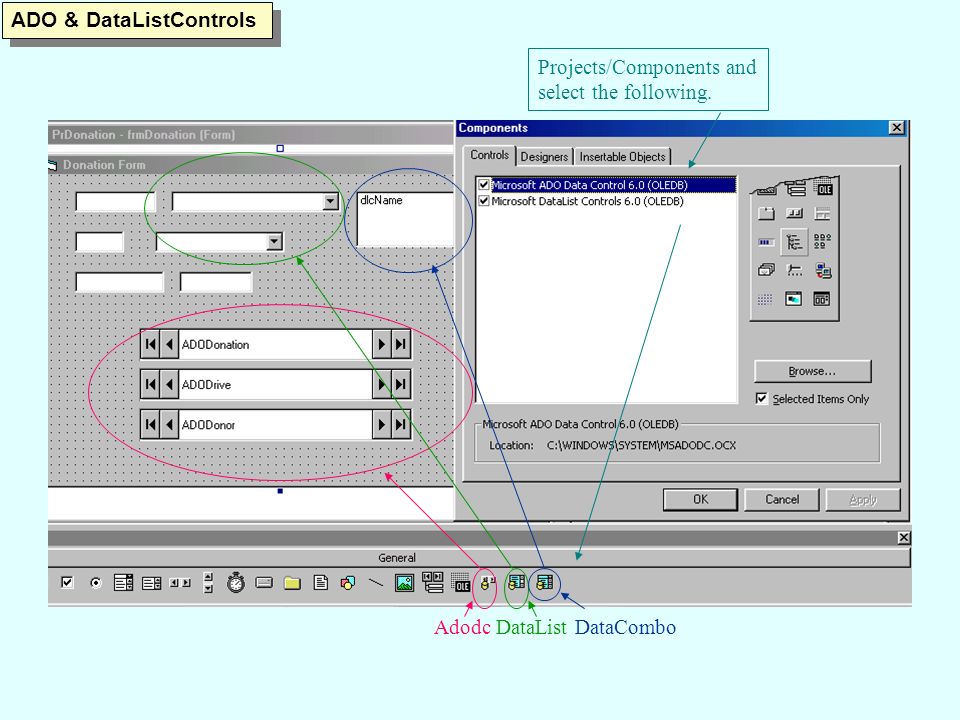
Task: Select the Data control in the toolbox
Action: pyautogui.click(x=433, y=582)
